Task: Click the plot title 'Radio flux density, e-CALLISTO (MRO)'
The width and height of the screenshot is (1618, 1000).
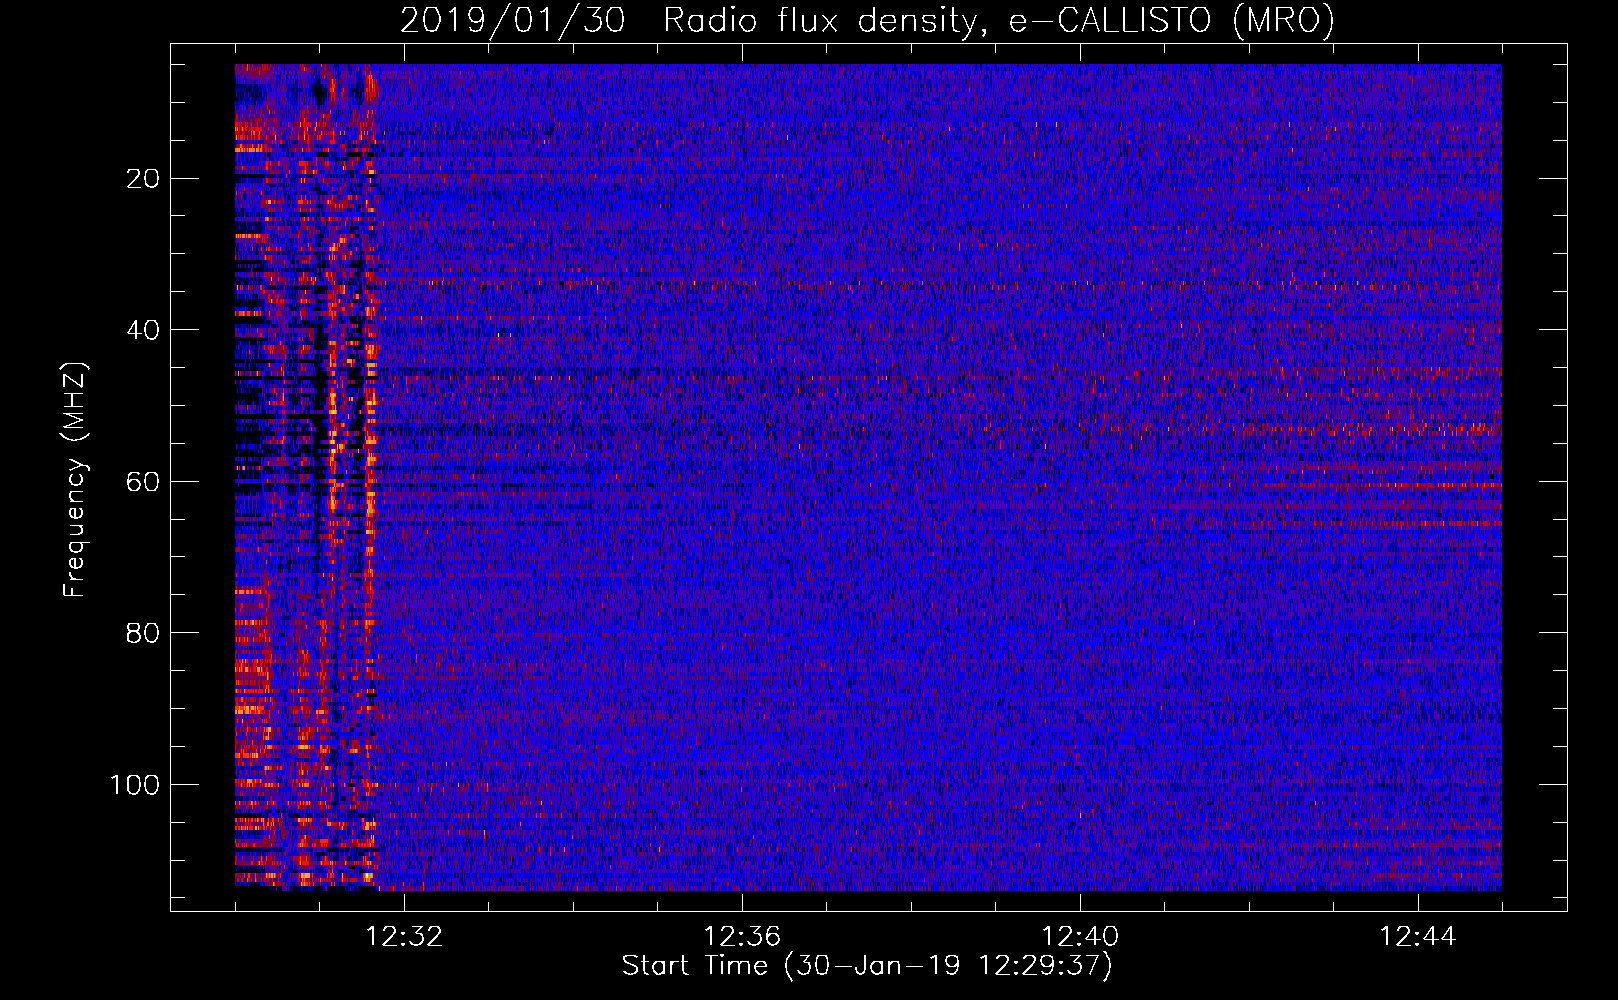Action: [999, 20]
